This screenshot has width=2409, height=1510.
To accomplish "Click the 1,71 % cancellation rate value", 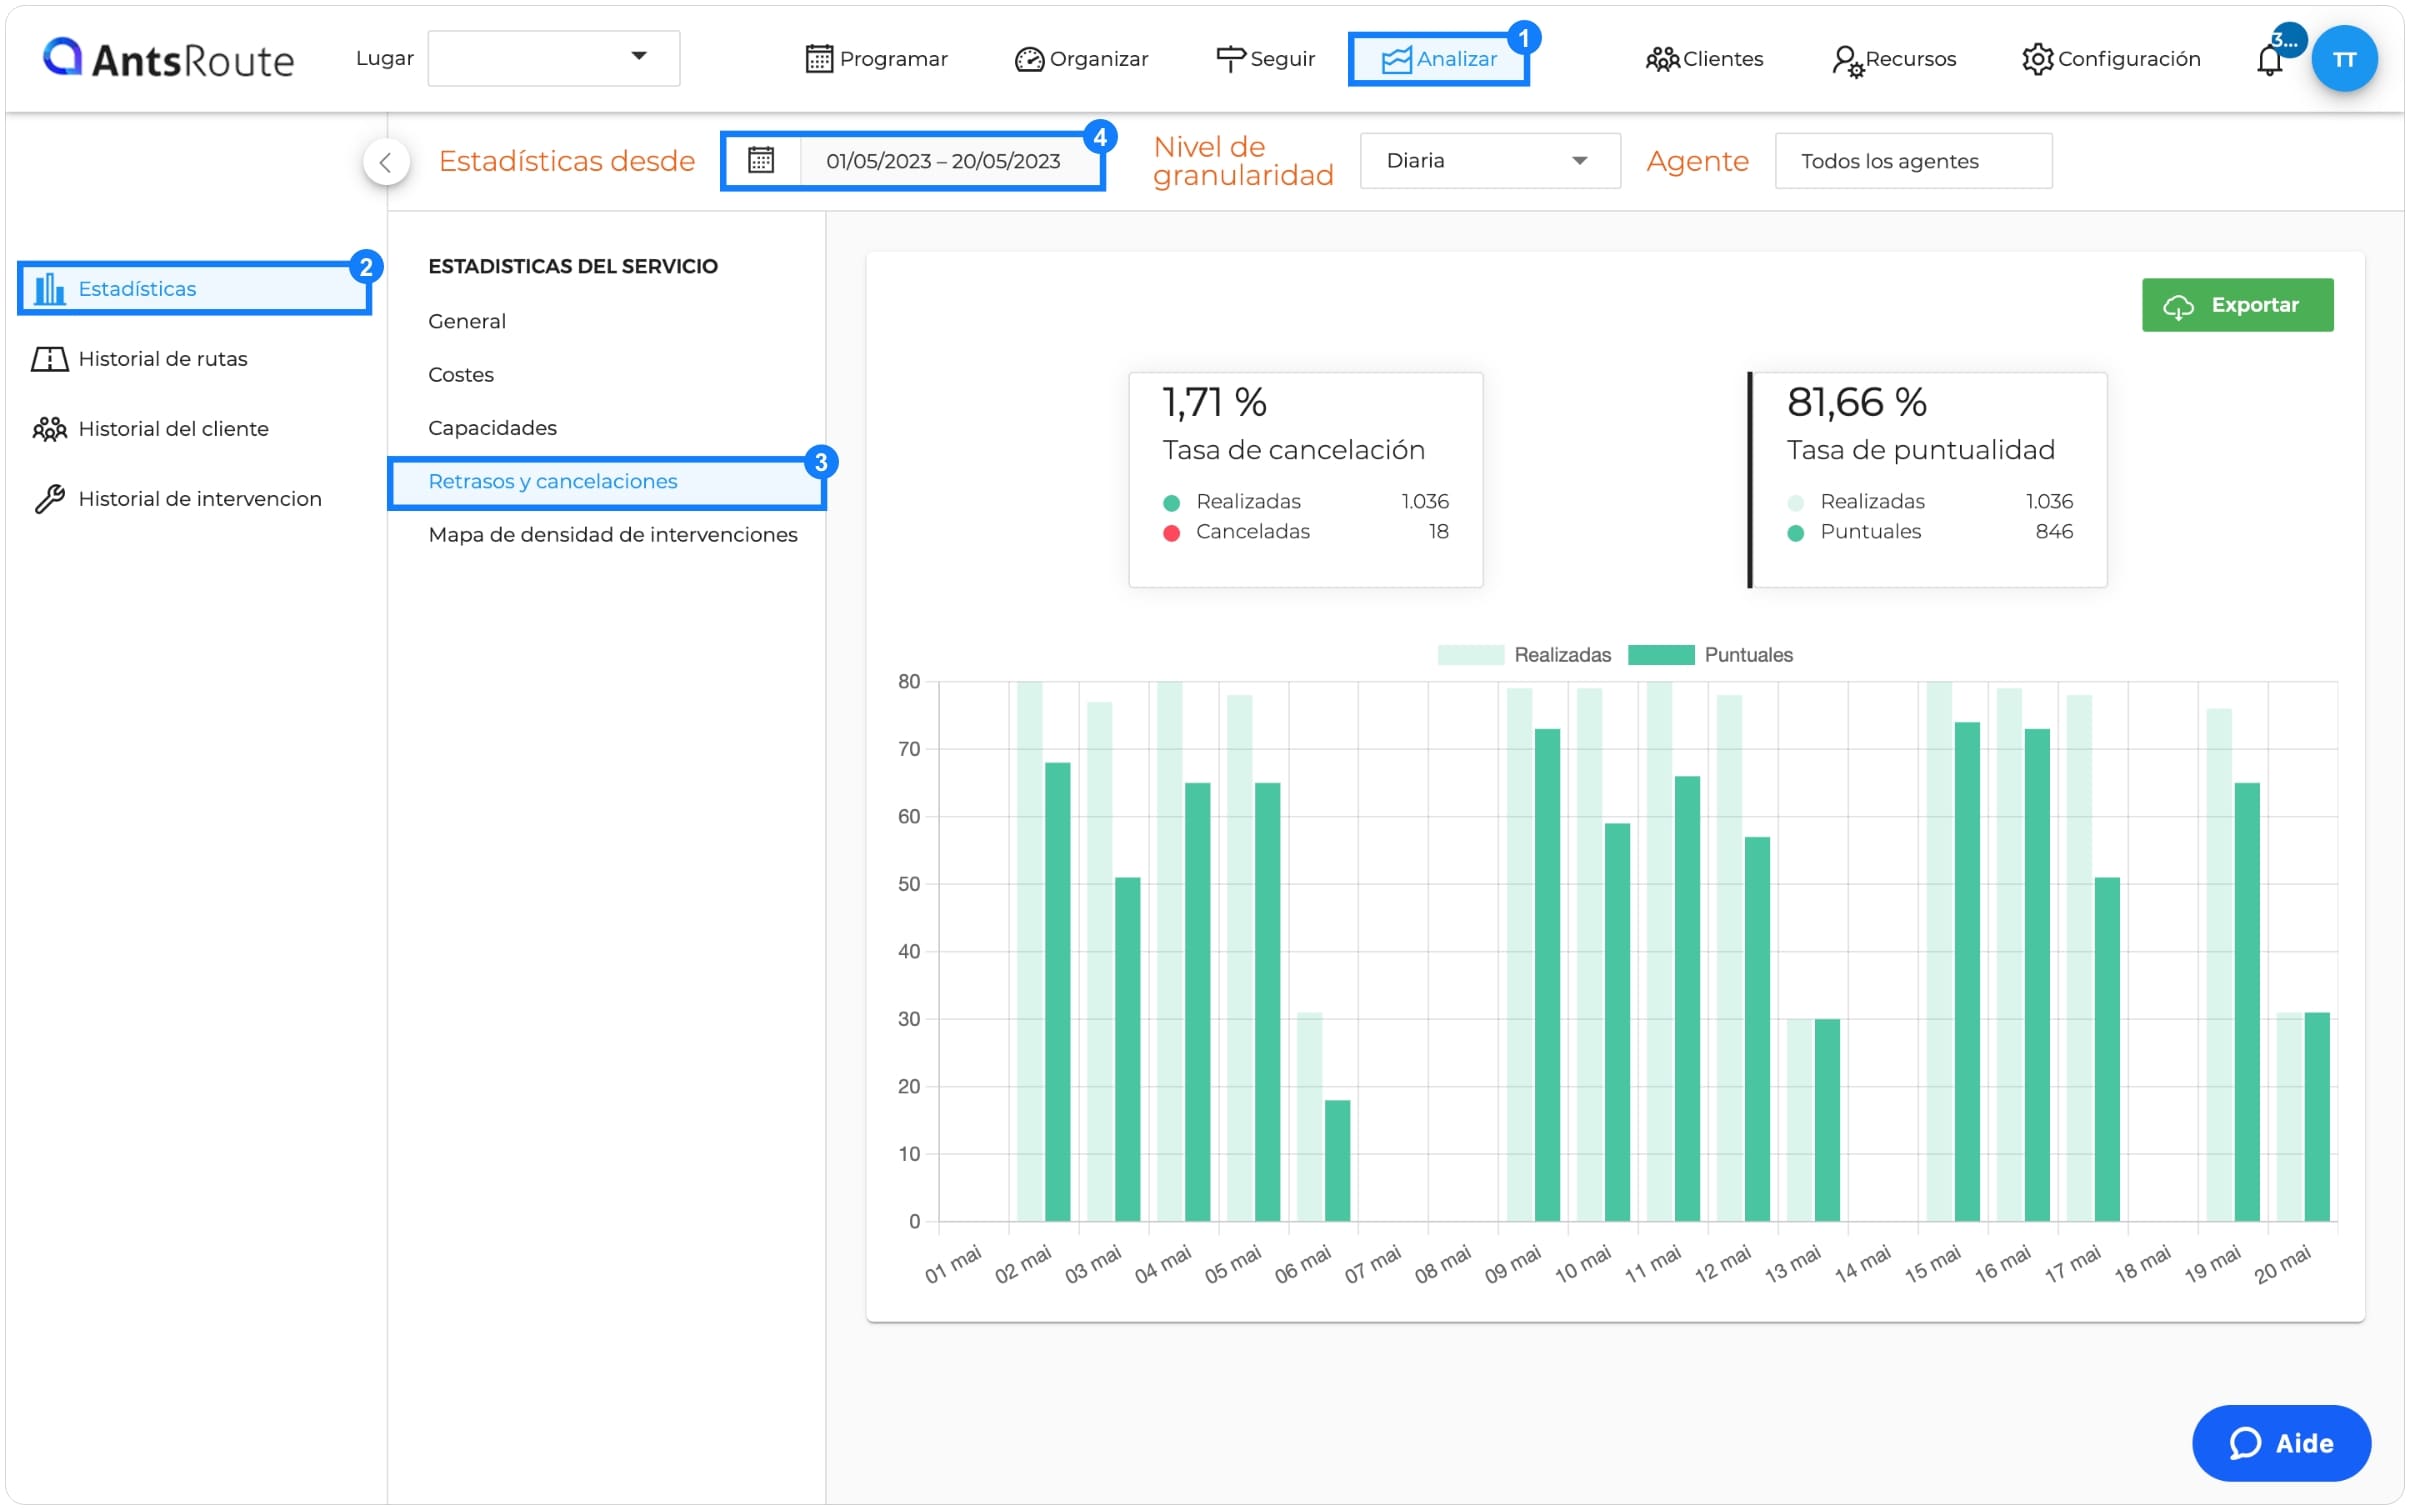I will click(1214, 402).
